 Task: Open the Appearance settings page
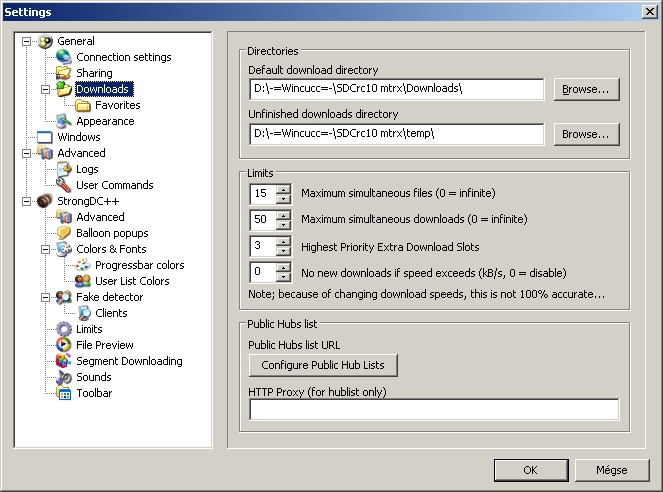click(105, 121)
